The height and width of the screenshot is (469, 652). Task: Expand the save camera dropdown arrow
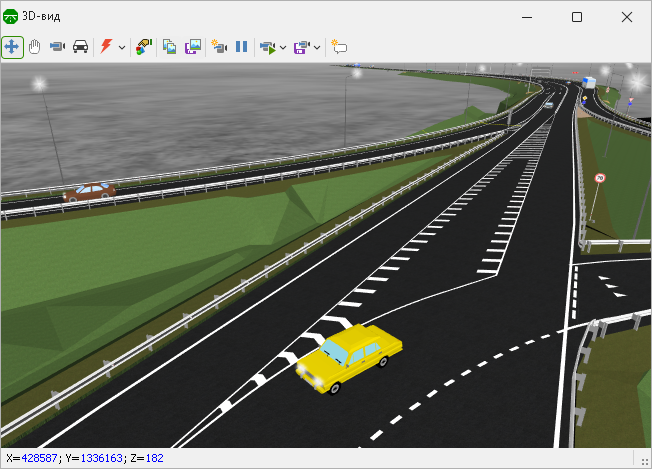317,47
